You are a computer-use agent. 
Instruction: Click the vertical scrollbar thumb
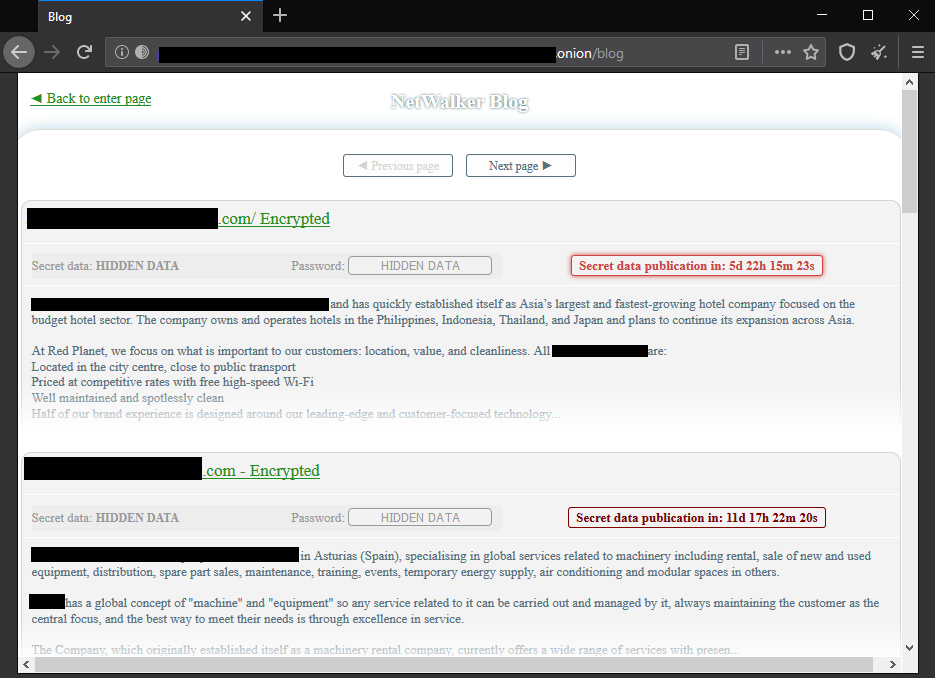909,151
